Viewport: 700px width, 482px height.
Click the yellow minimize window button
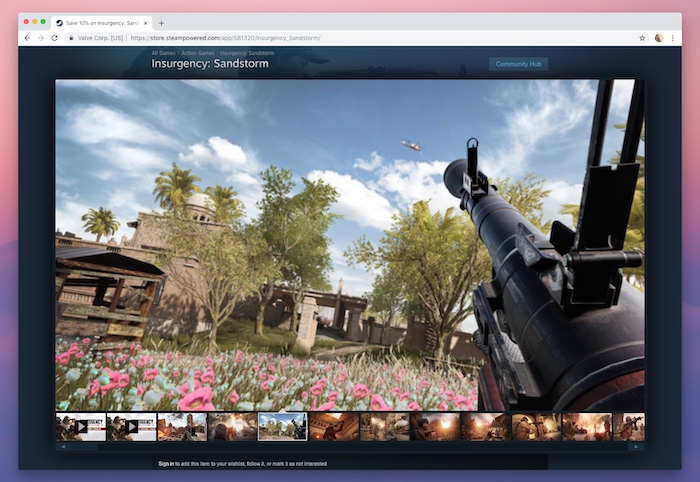[35, 22]
